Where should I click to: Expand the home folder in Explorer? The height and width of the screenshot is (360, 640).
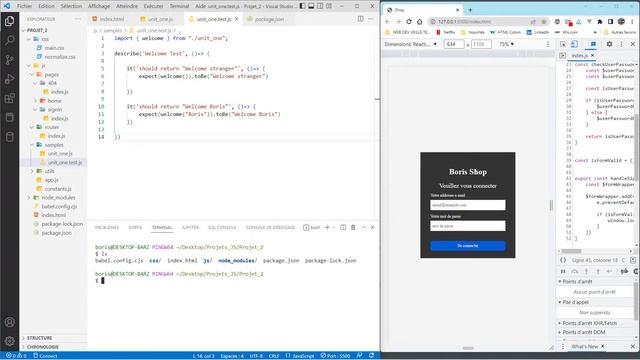54,101
